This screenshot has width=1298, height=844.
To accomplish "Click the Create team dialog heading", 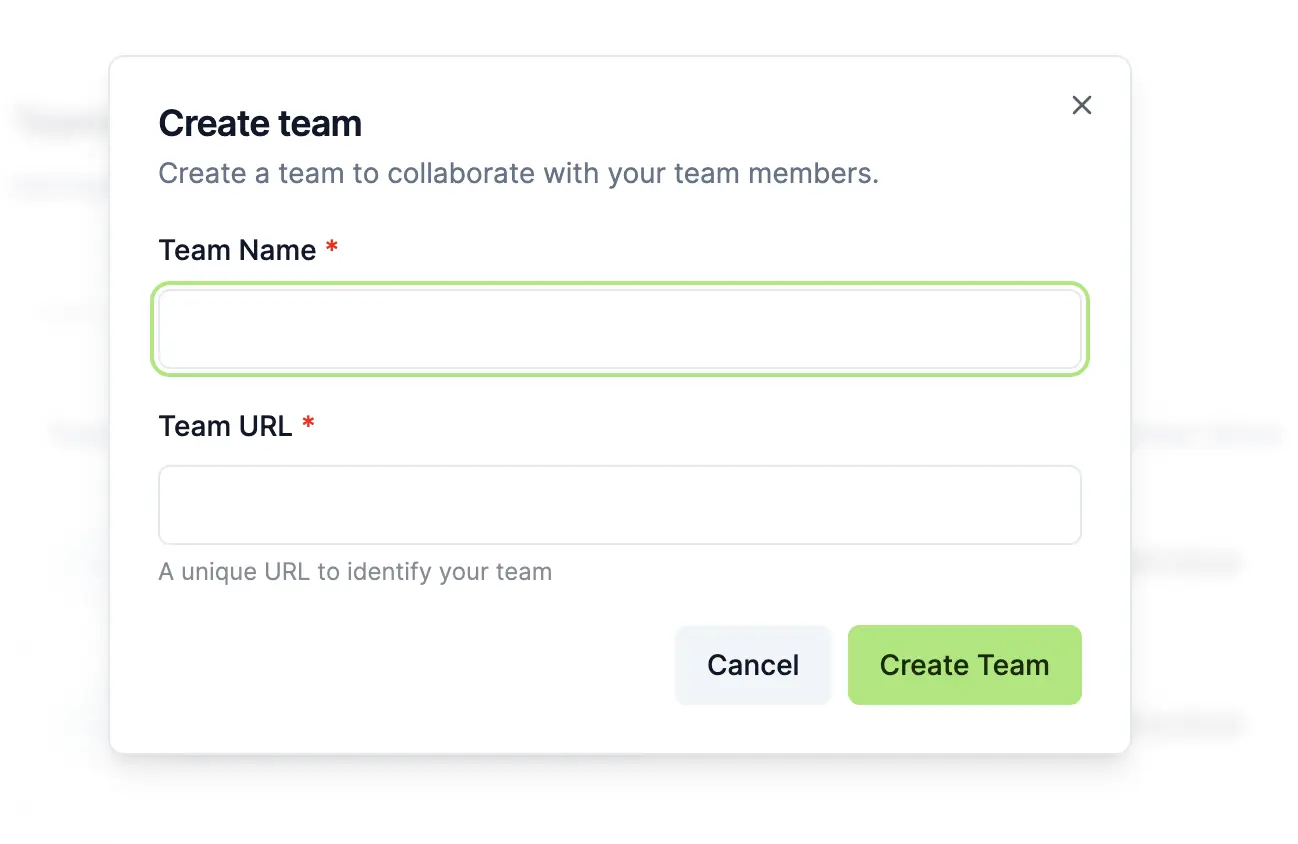I will click(x=260, y=124).
